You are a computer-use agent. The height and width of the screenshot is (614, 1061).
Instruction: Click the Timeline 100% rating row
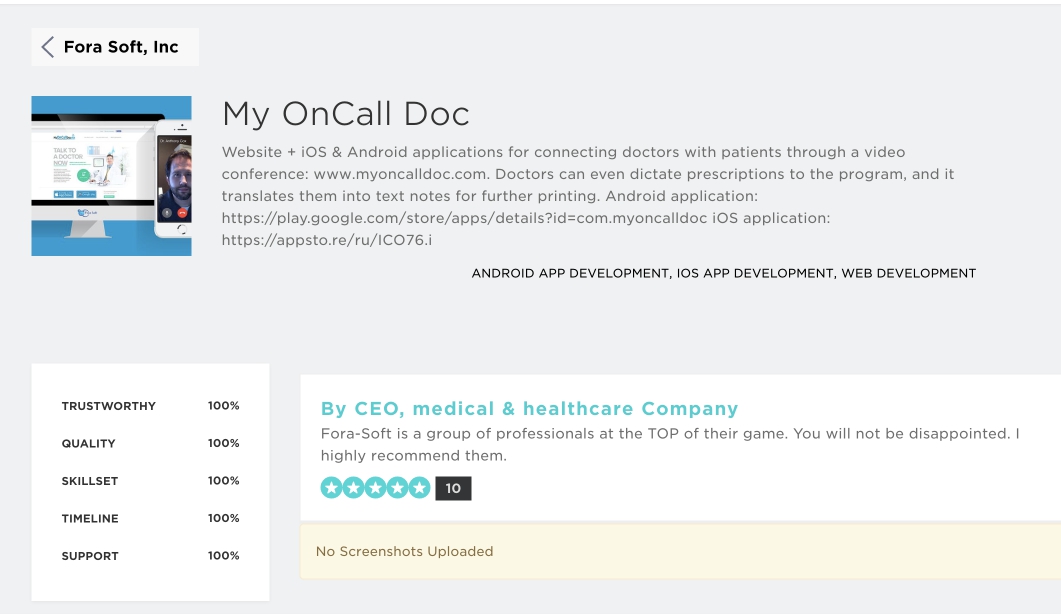point(150,519)
